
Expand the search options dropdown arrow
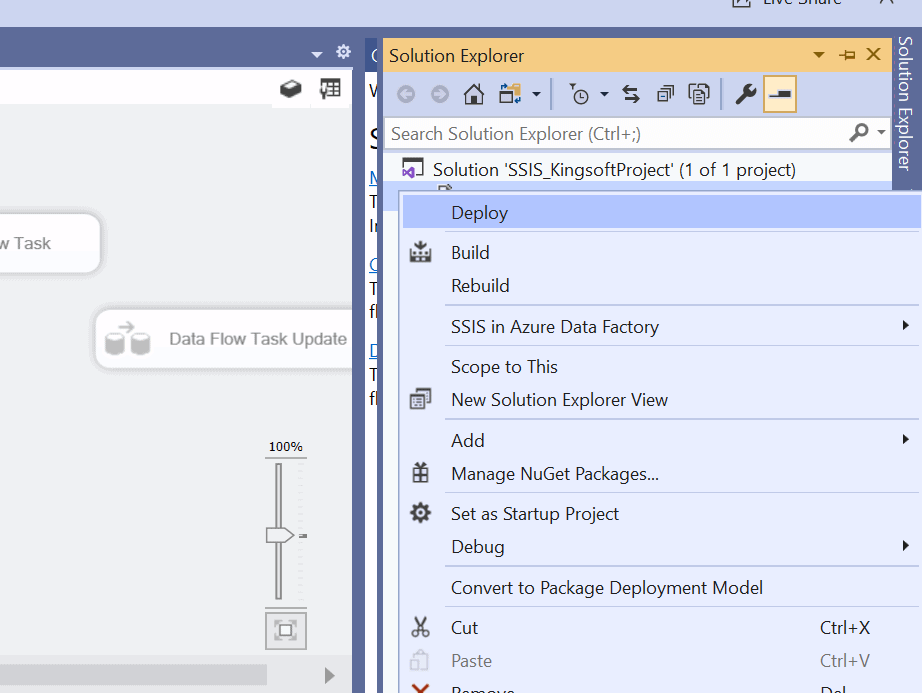click(x=881, y=132)
